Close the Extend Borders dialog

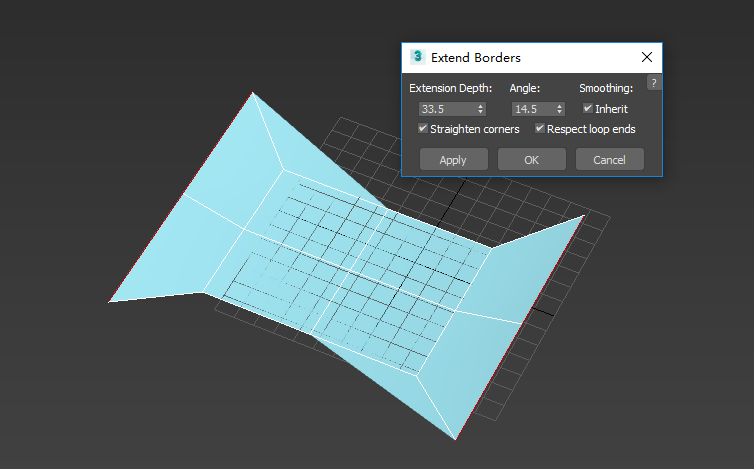click(x=646, y=58)
